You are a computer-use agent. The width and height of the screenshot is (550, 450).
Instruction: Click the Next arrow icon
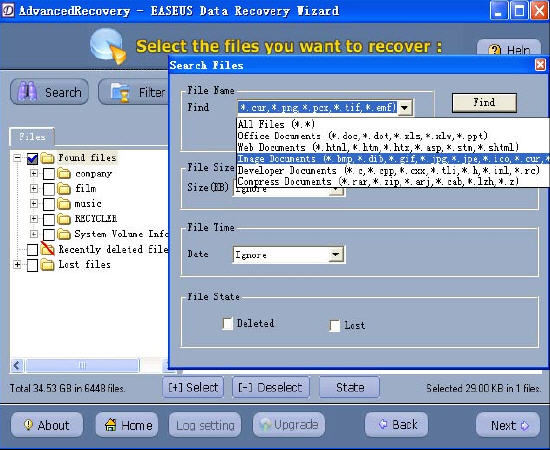525,425
